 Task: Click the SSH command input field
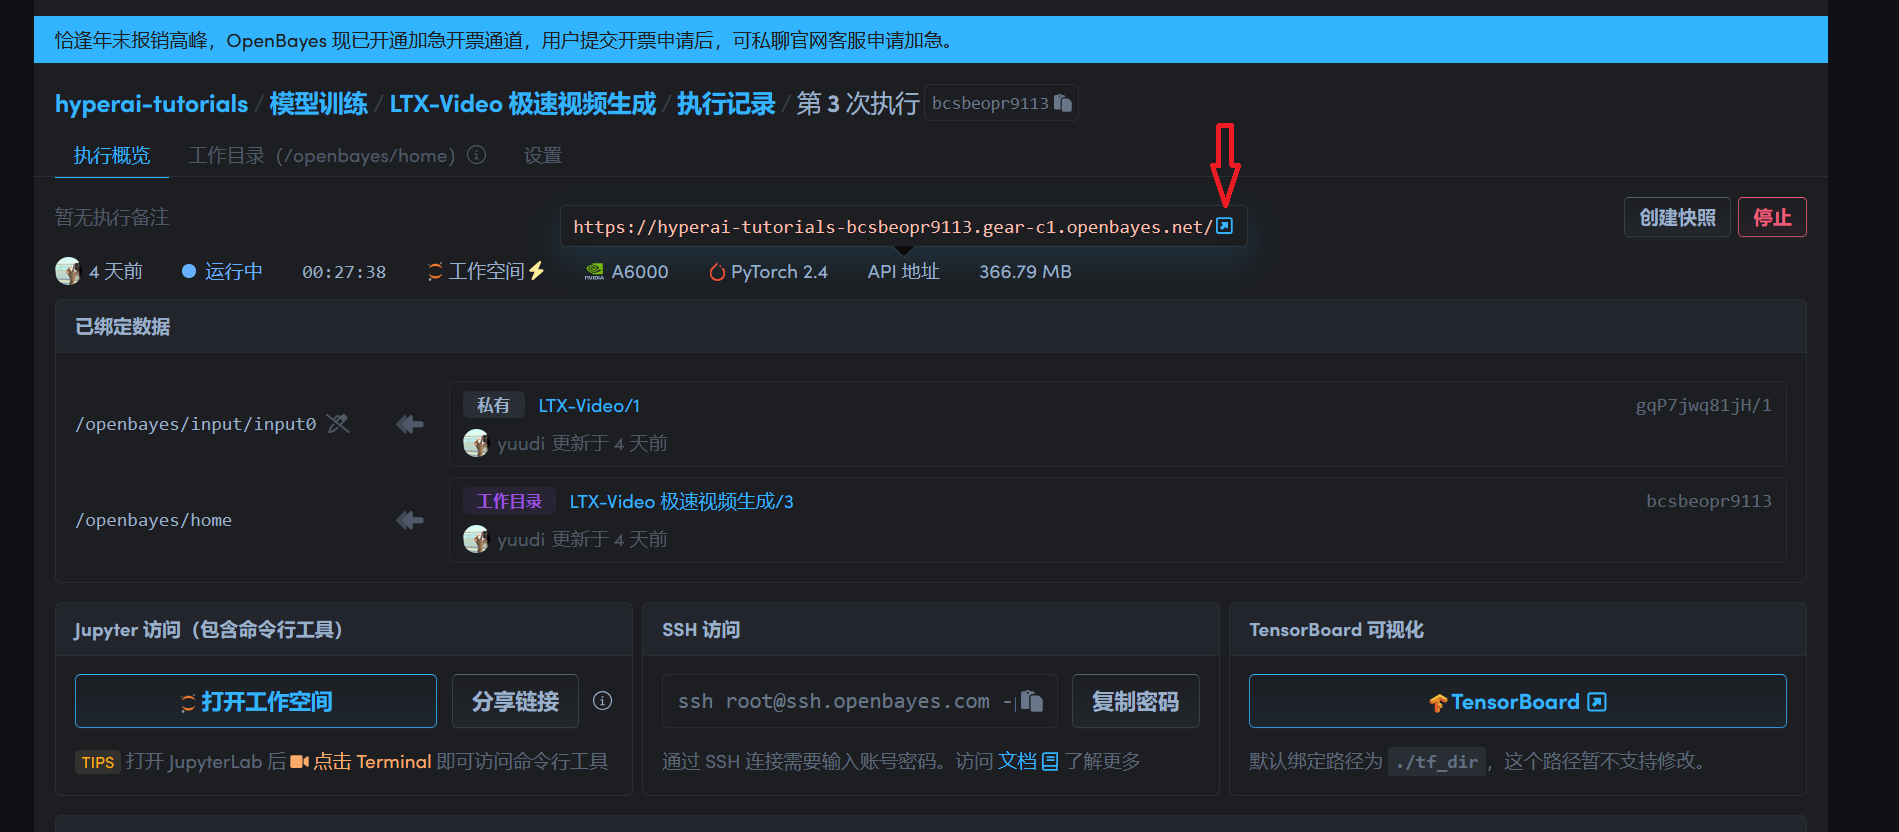pyautogui.click(x=835, y=701)
